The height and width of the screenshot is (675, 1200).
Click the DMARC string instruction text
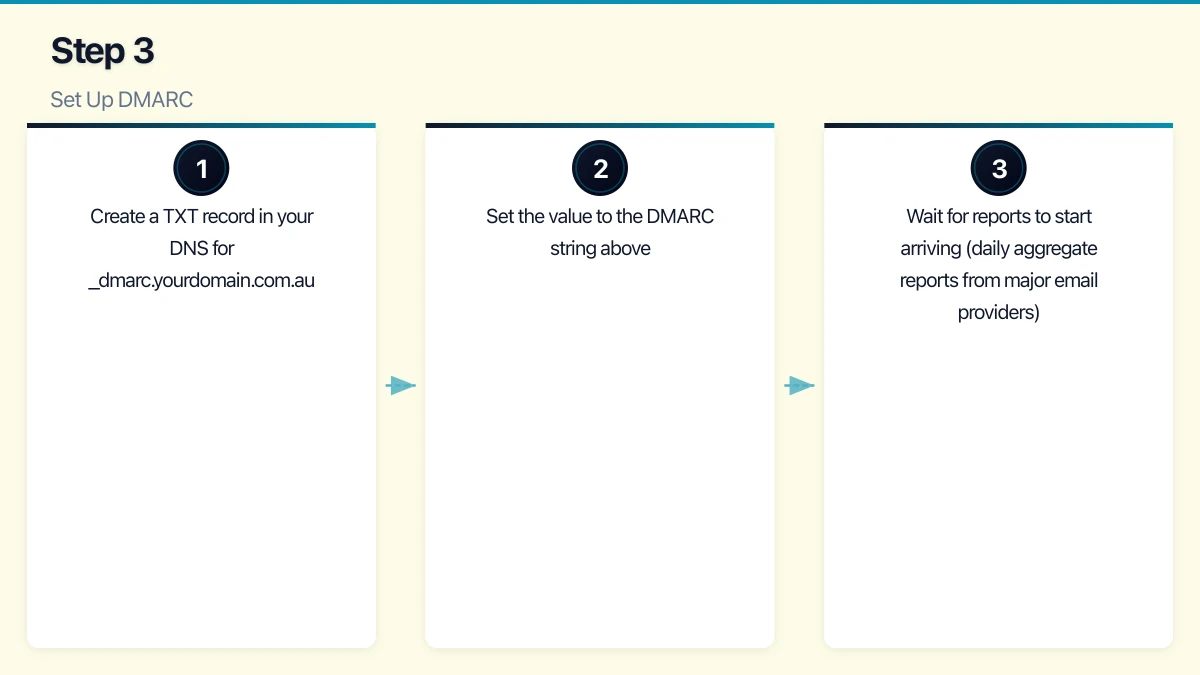[x=599, y=232]
